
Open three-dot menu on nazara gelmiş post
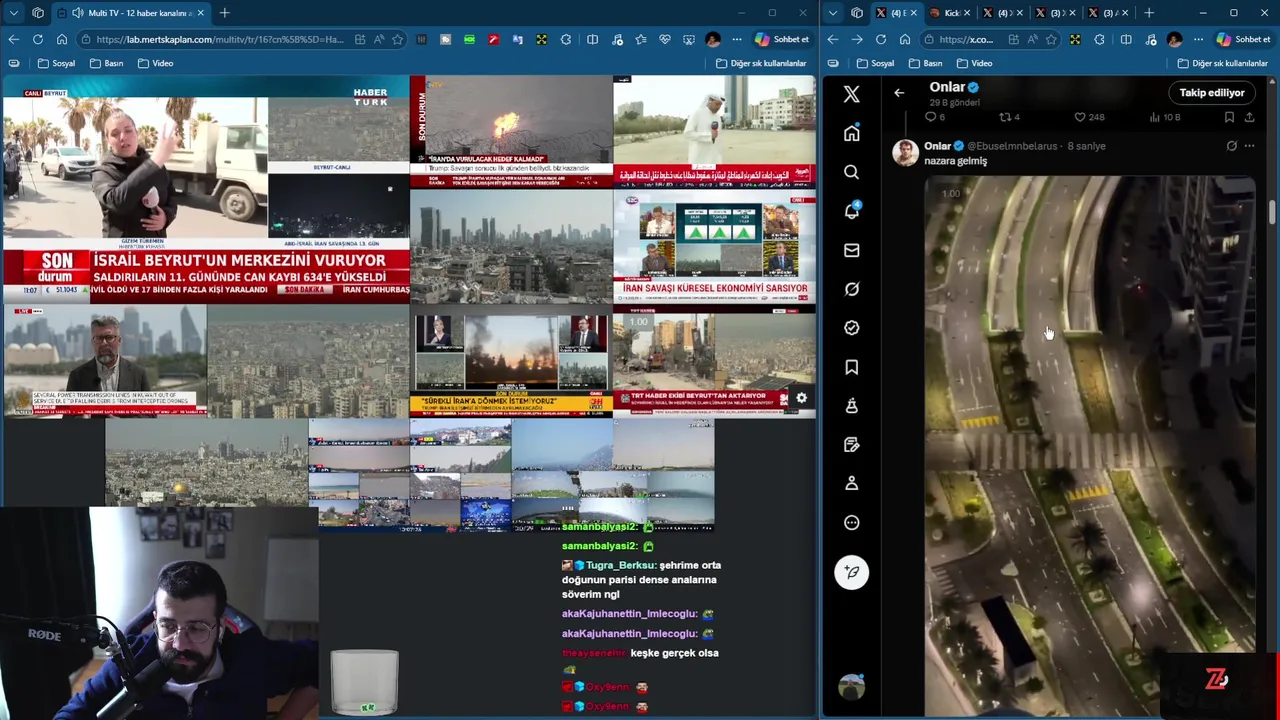1249,146
